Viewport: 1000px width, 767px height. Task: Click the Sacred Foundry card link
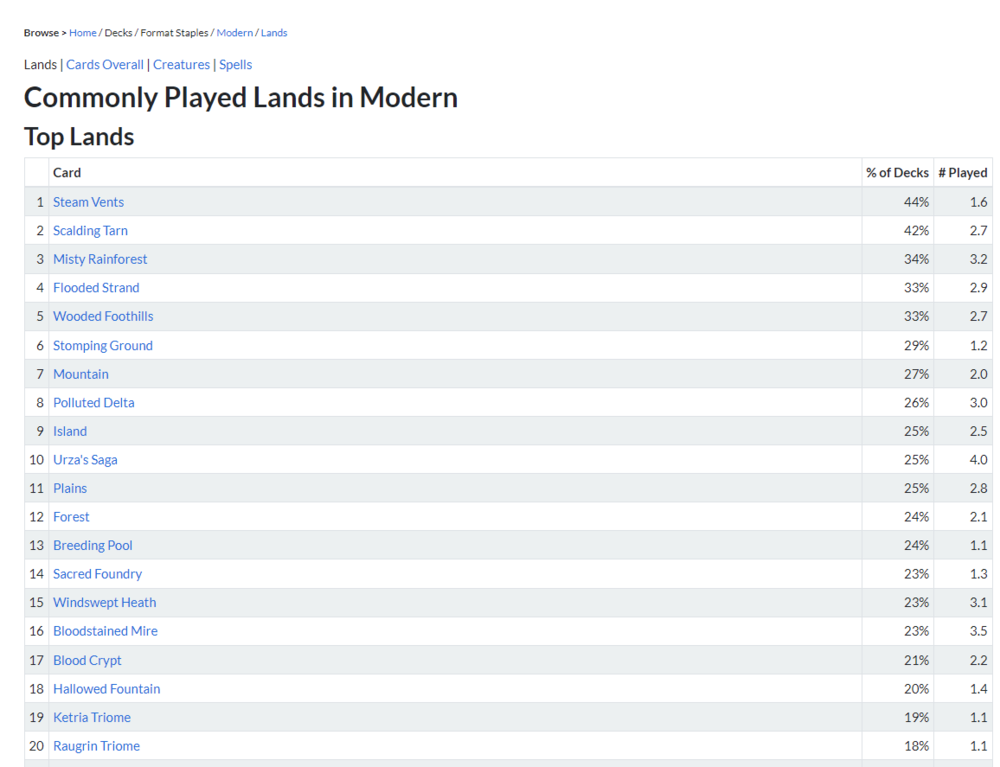pyautogui.click(x=97, y=574)
